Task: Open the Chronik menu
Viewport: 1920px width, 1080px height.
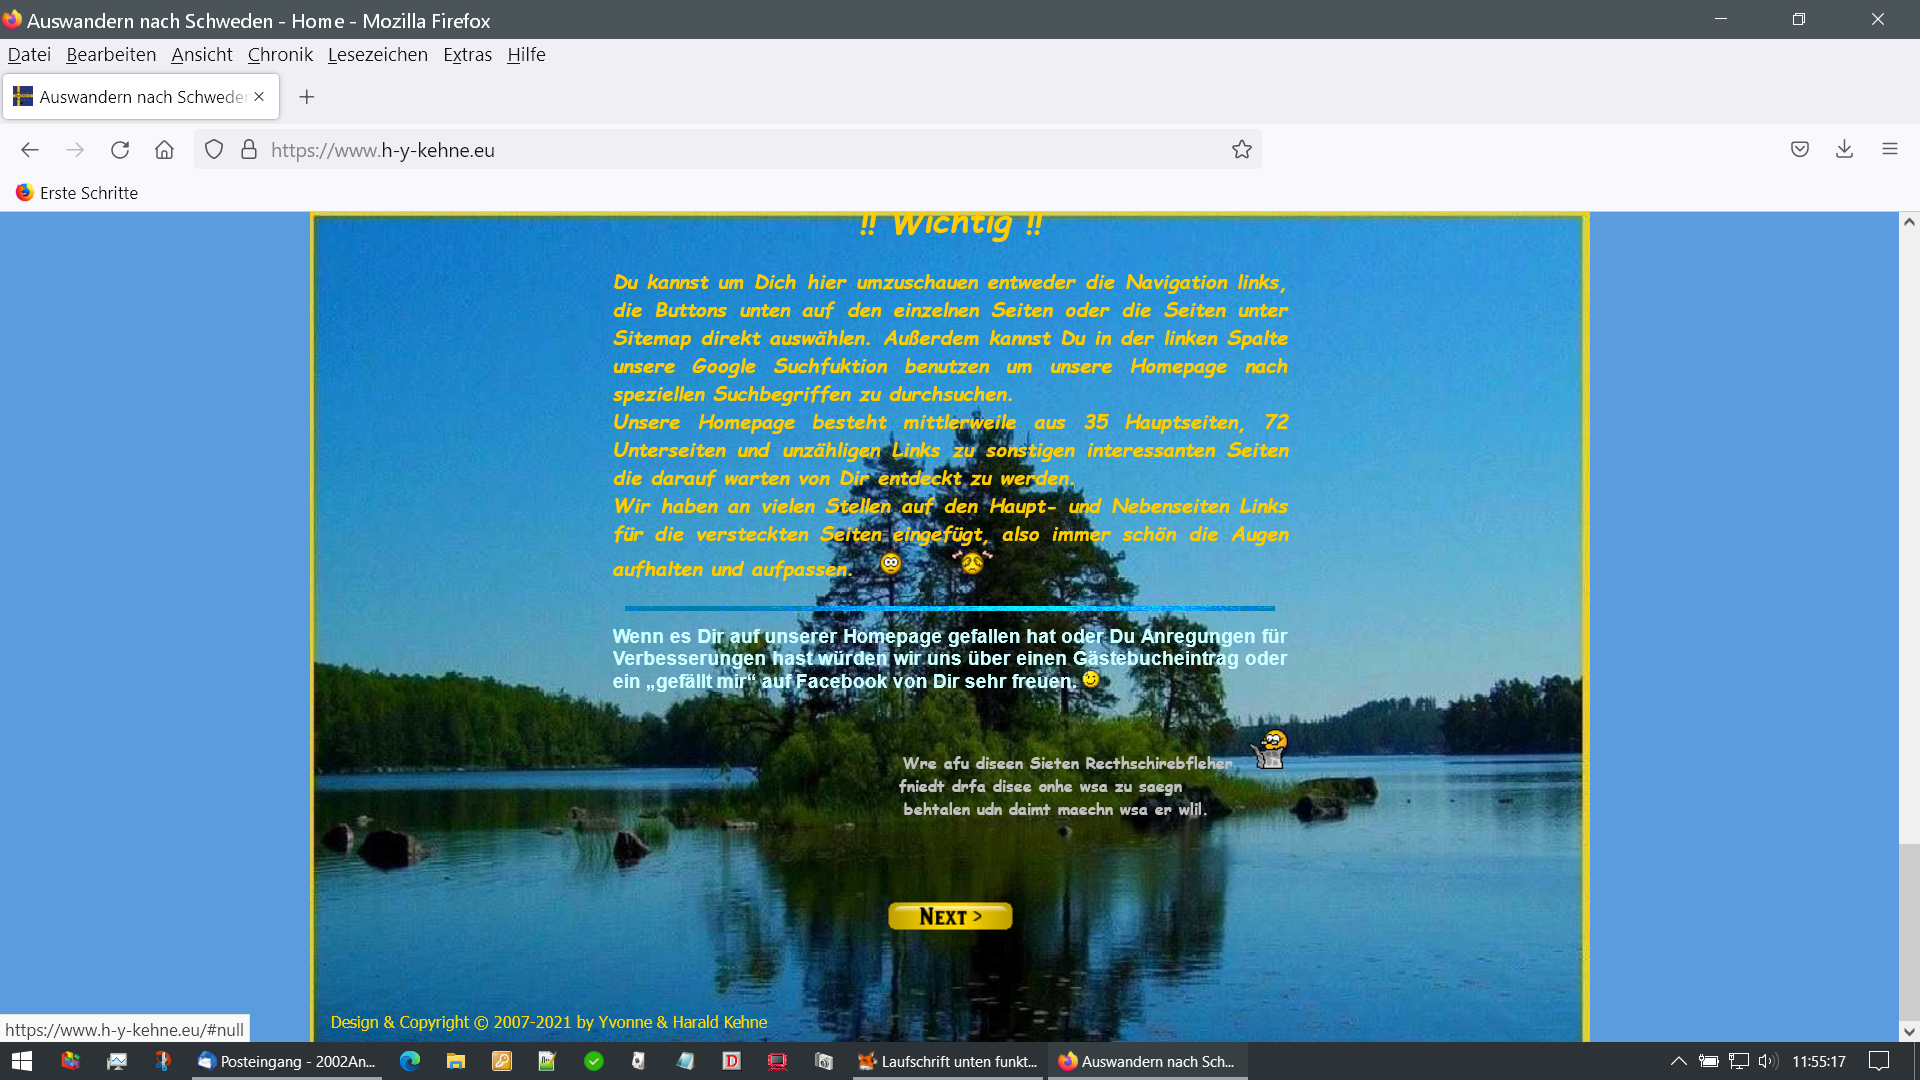Action: pyautogui.click(x=280, y=55)
